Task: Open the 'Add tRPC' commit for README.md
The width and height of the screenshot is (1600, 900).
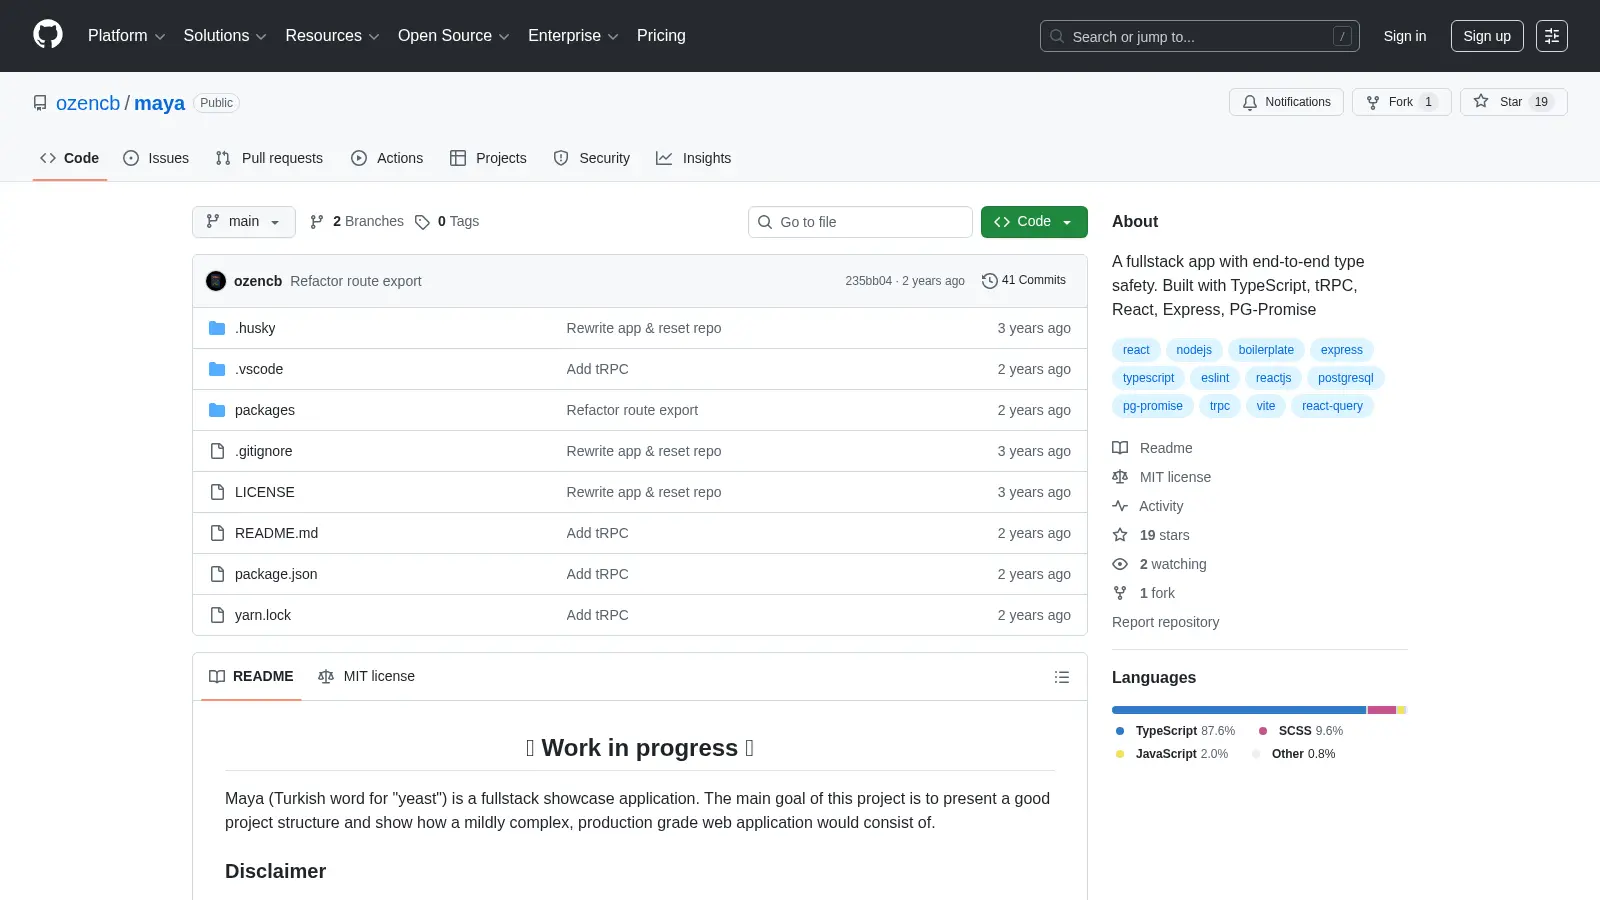Action: (598, 533)
